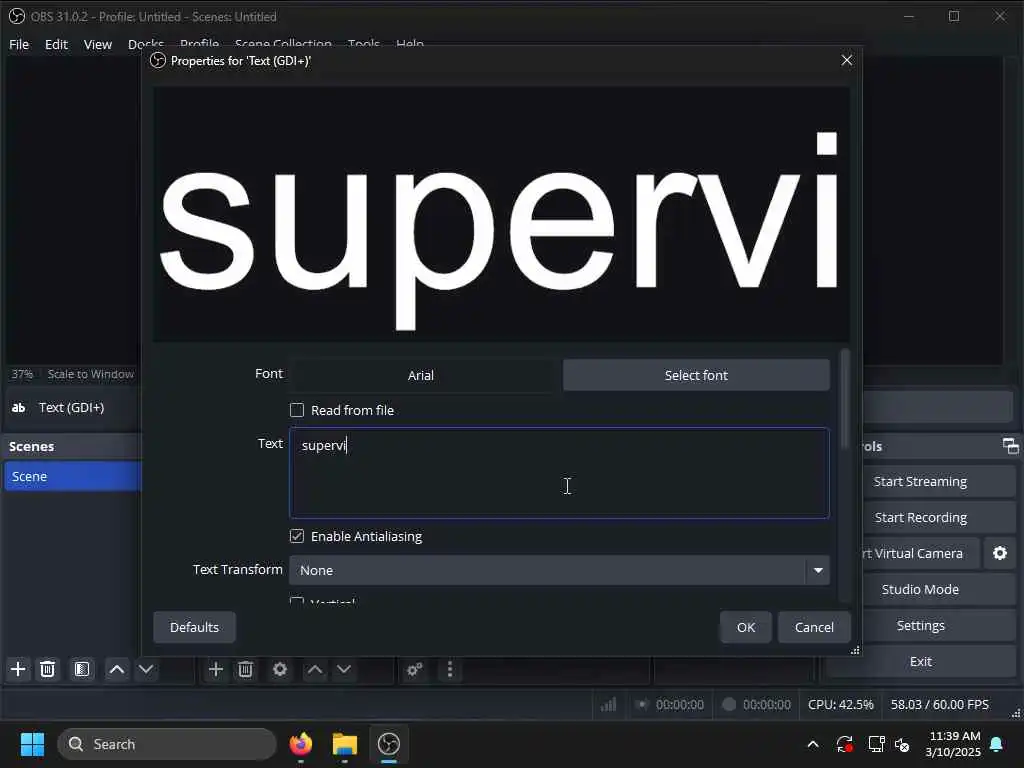The image size is (1024, 768).
Task: Click the 37% preview scale label
Action: [x=22, y=374]
